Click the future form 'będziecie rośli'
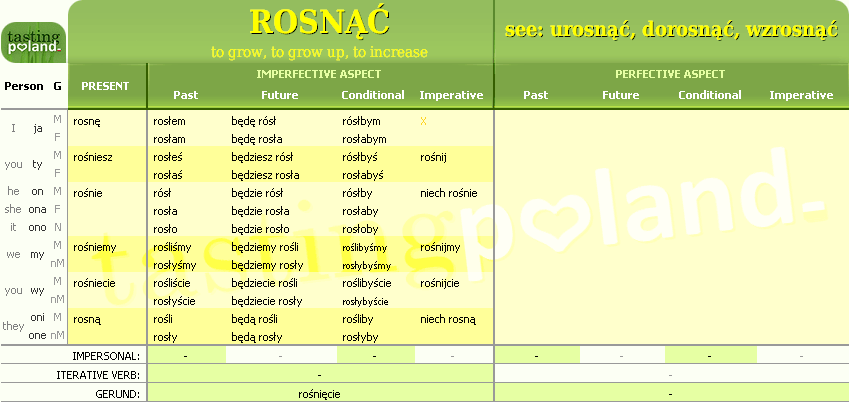The image size is (849, 402). tap(265, 283)
